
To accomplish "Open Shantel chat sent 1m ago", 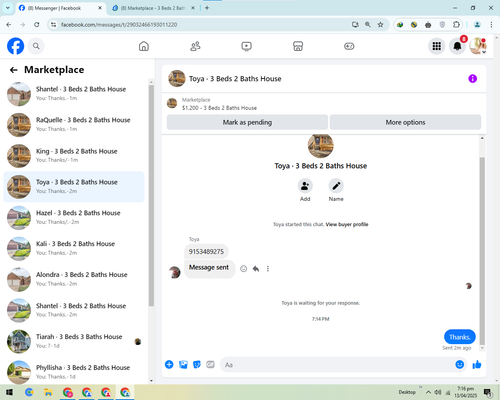I will pos(74,94).
